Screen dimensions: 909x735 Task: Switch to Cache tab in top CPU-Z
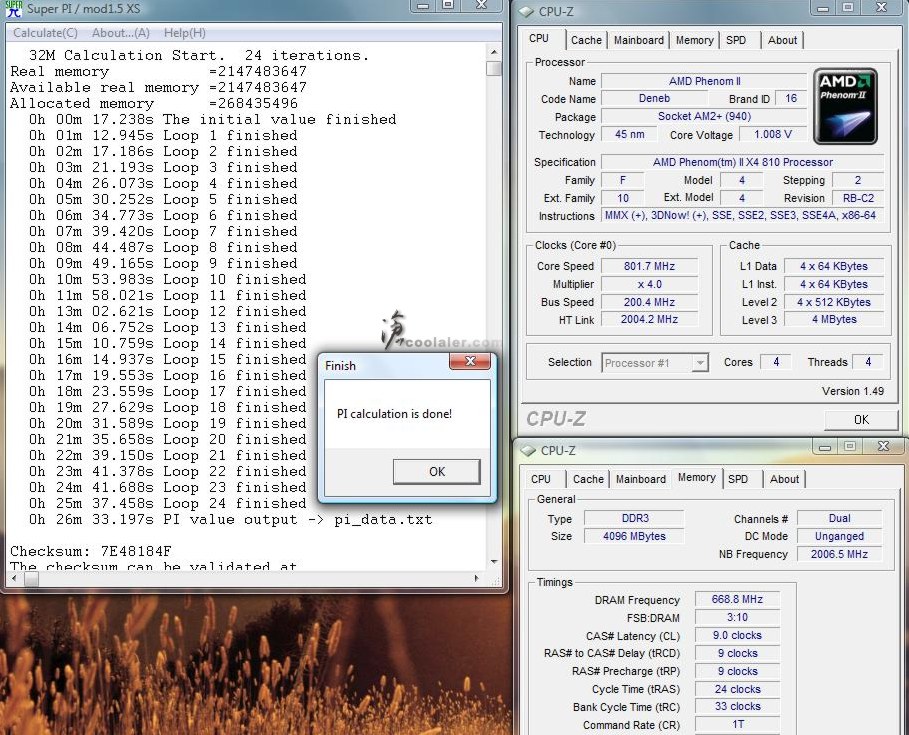pyautogui.click(x=586, y=40)
